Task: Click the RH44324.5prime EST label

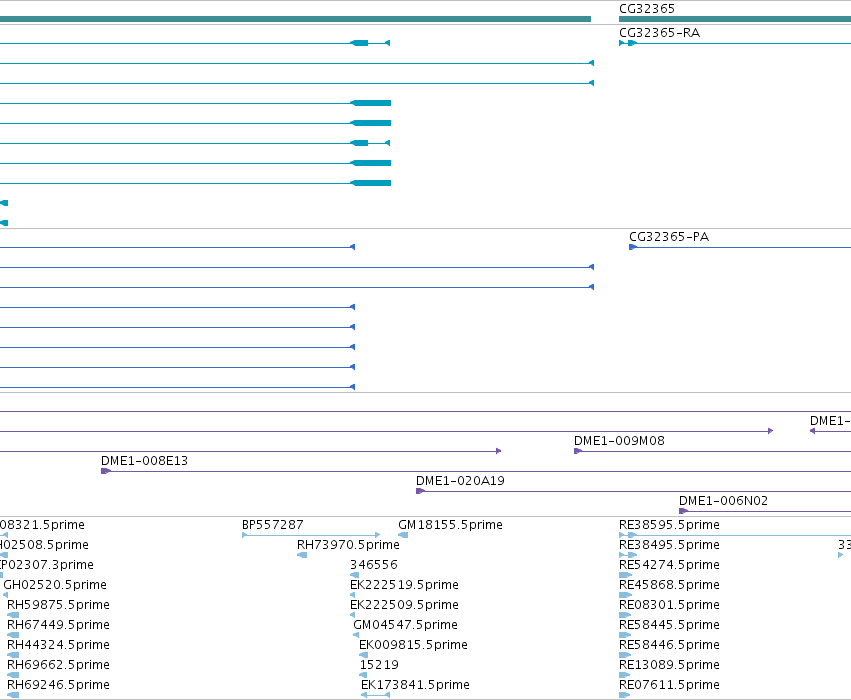Action: [x=58, y=645]
